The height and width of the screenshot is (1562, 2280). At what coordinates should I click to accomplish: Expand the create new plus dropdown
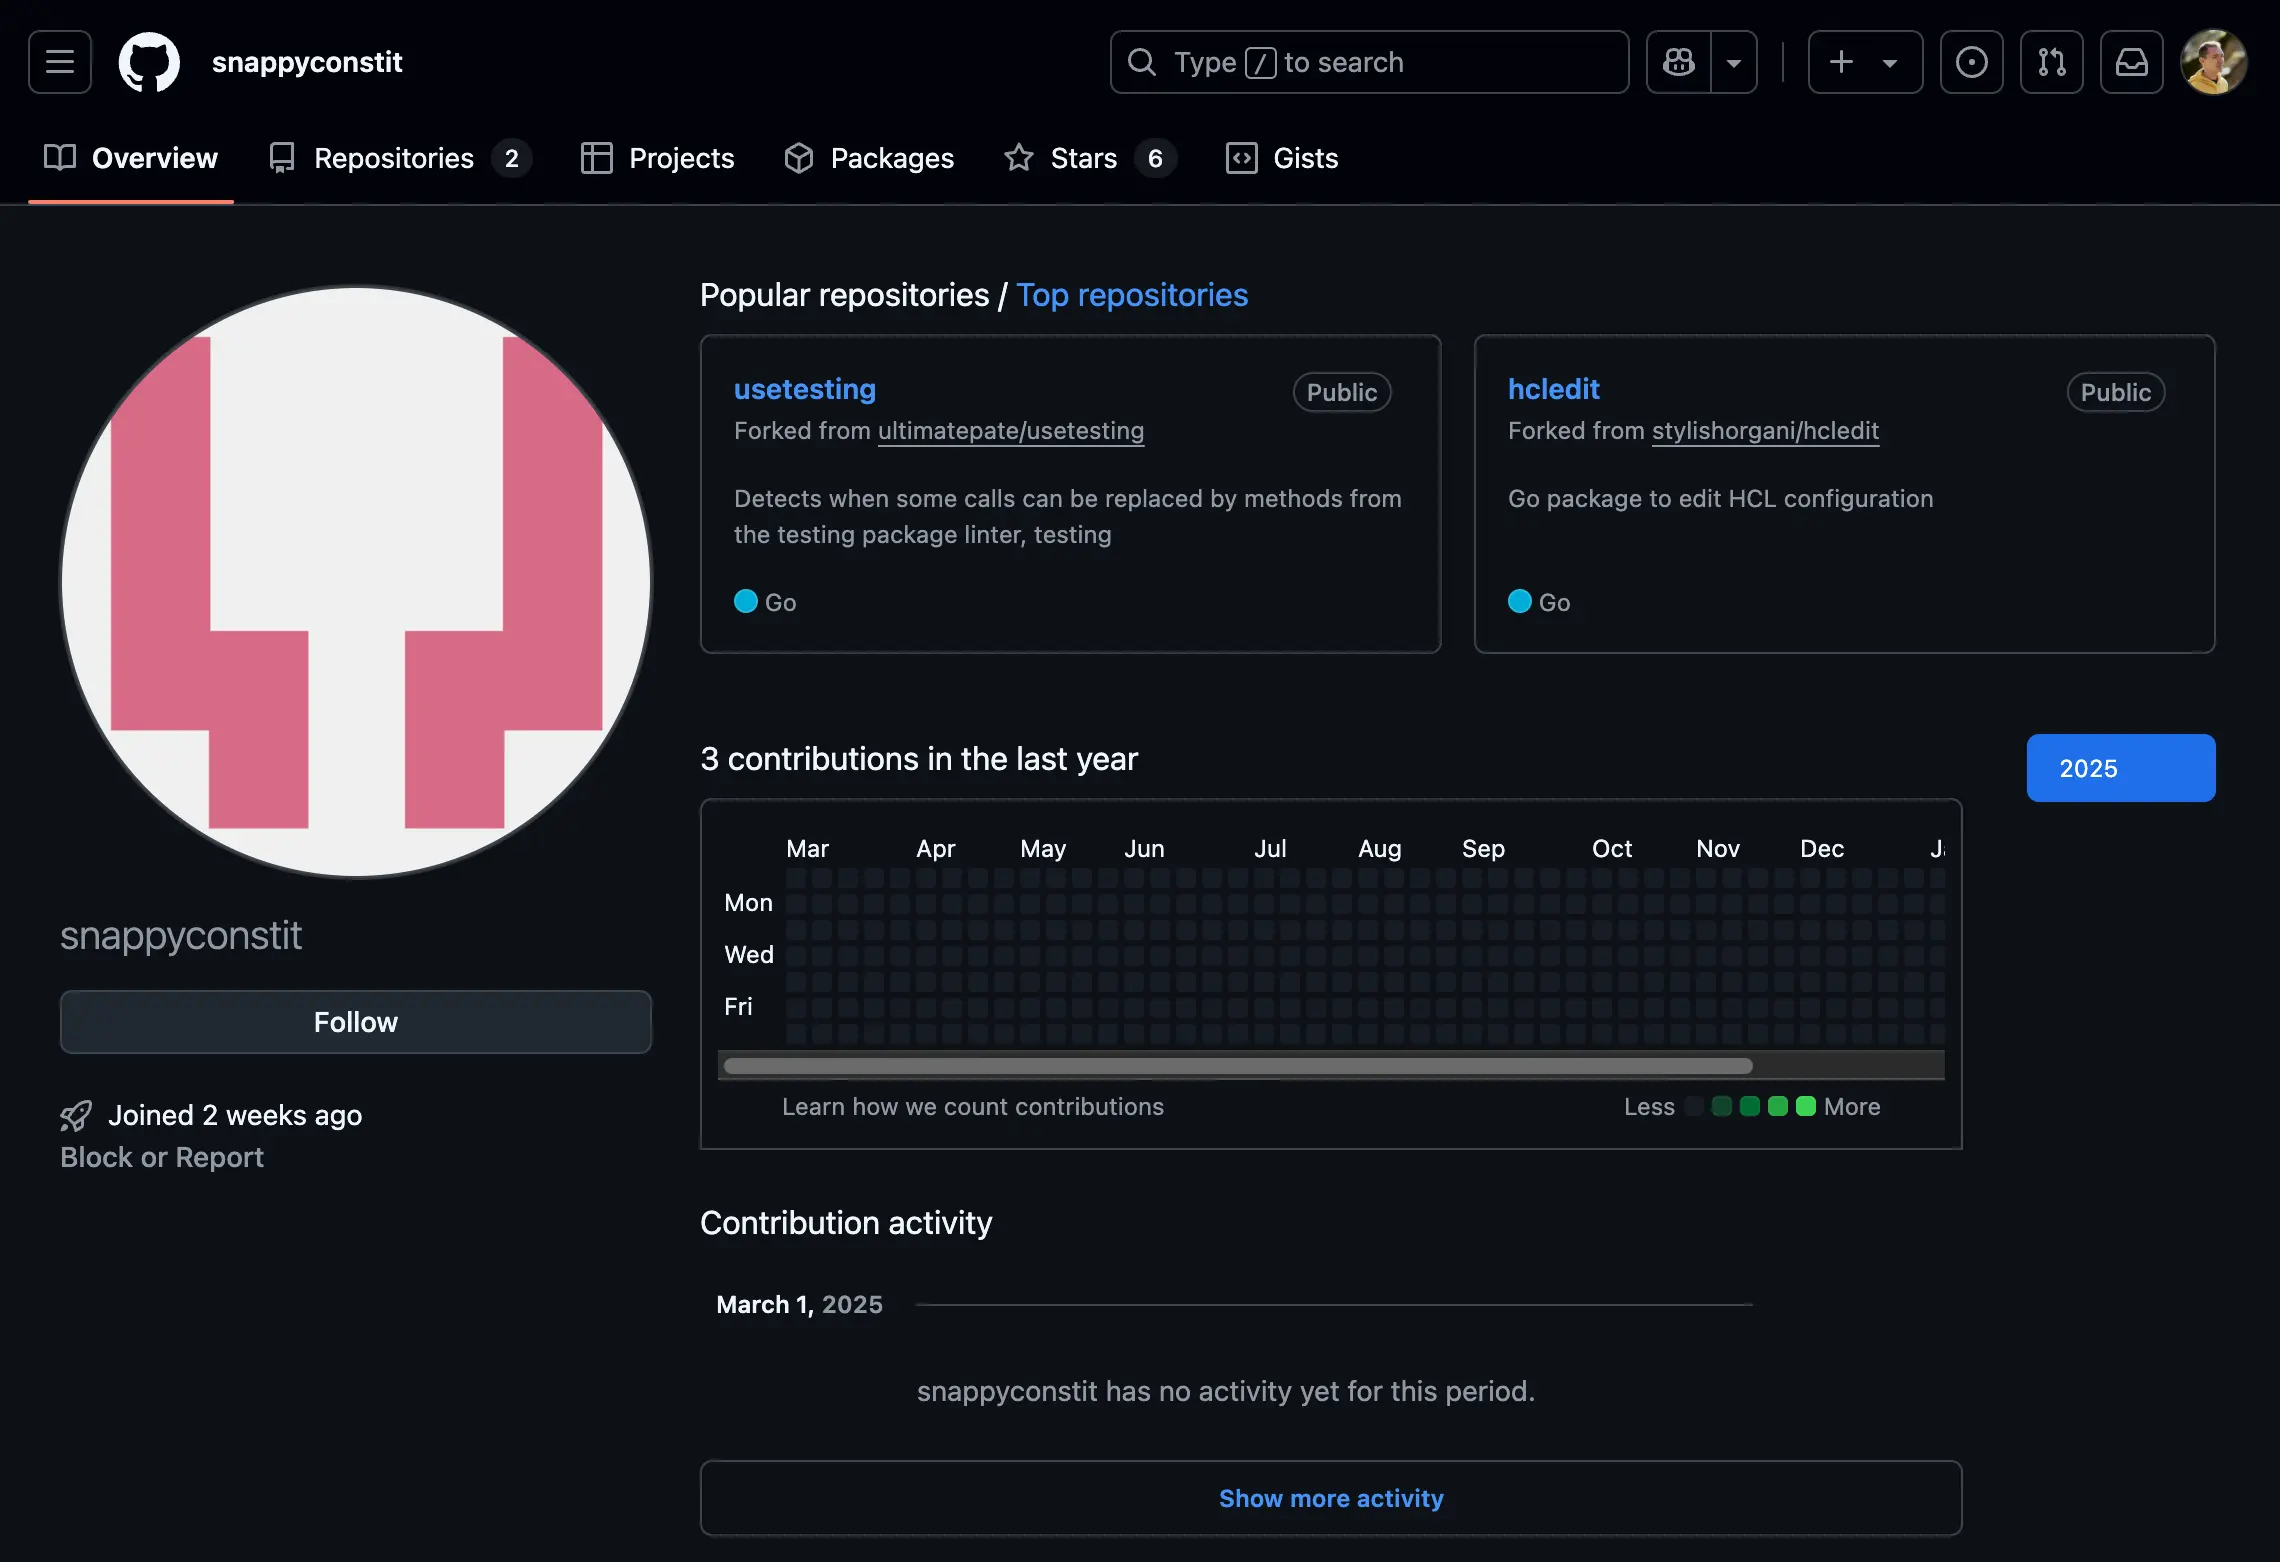click(1865, 62)
